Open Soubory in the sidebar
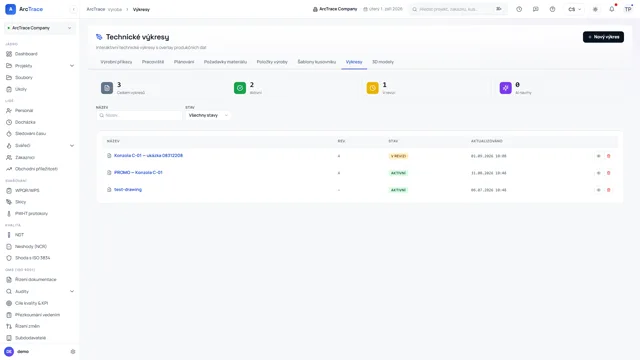Viewport: 640px width, 360px height. click(x=24, y=78)
